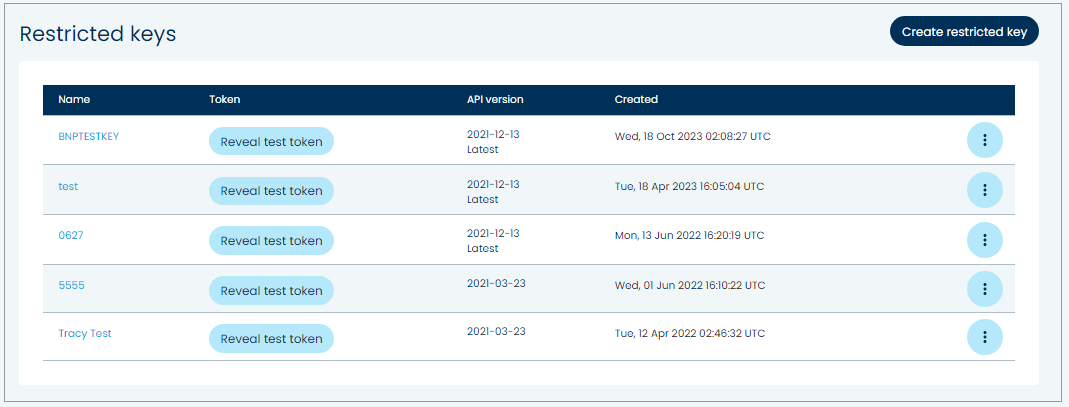The image size is (1069, 407).
Task: Reveal test token for 0627 key
Action: point(271,241)
